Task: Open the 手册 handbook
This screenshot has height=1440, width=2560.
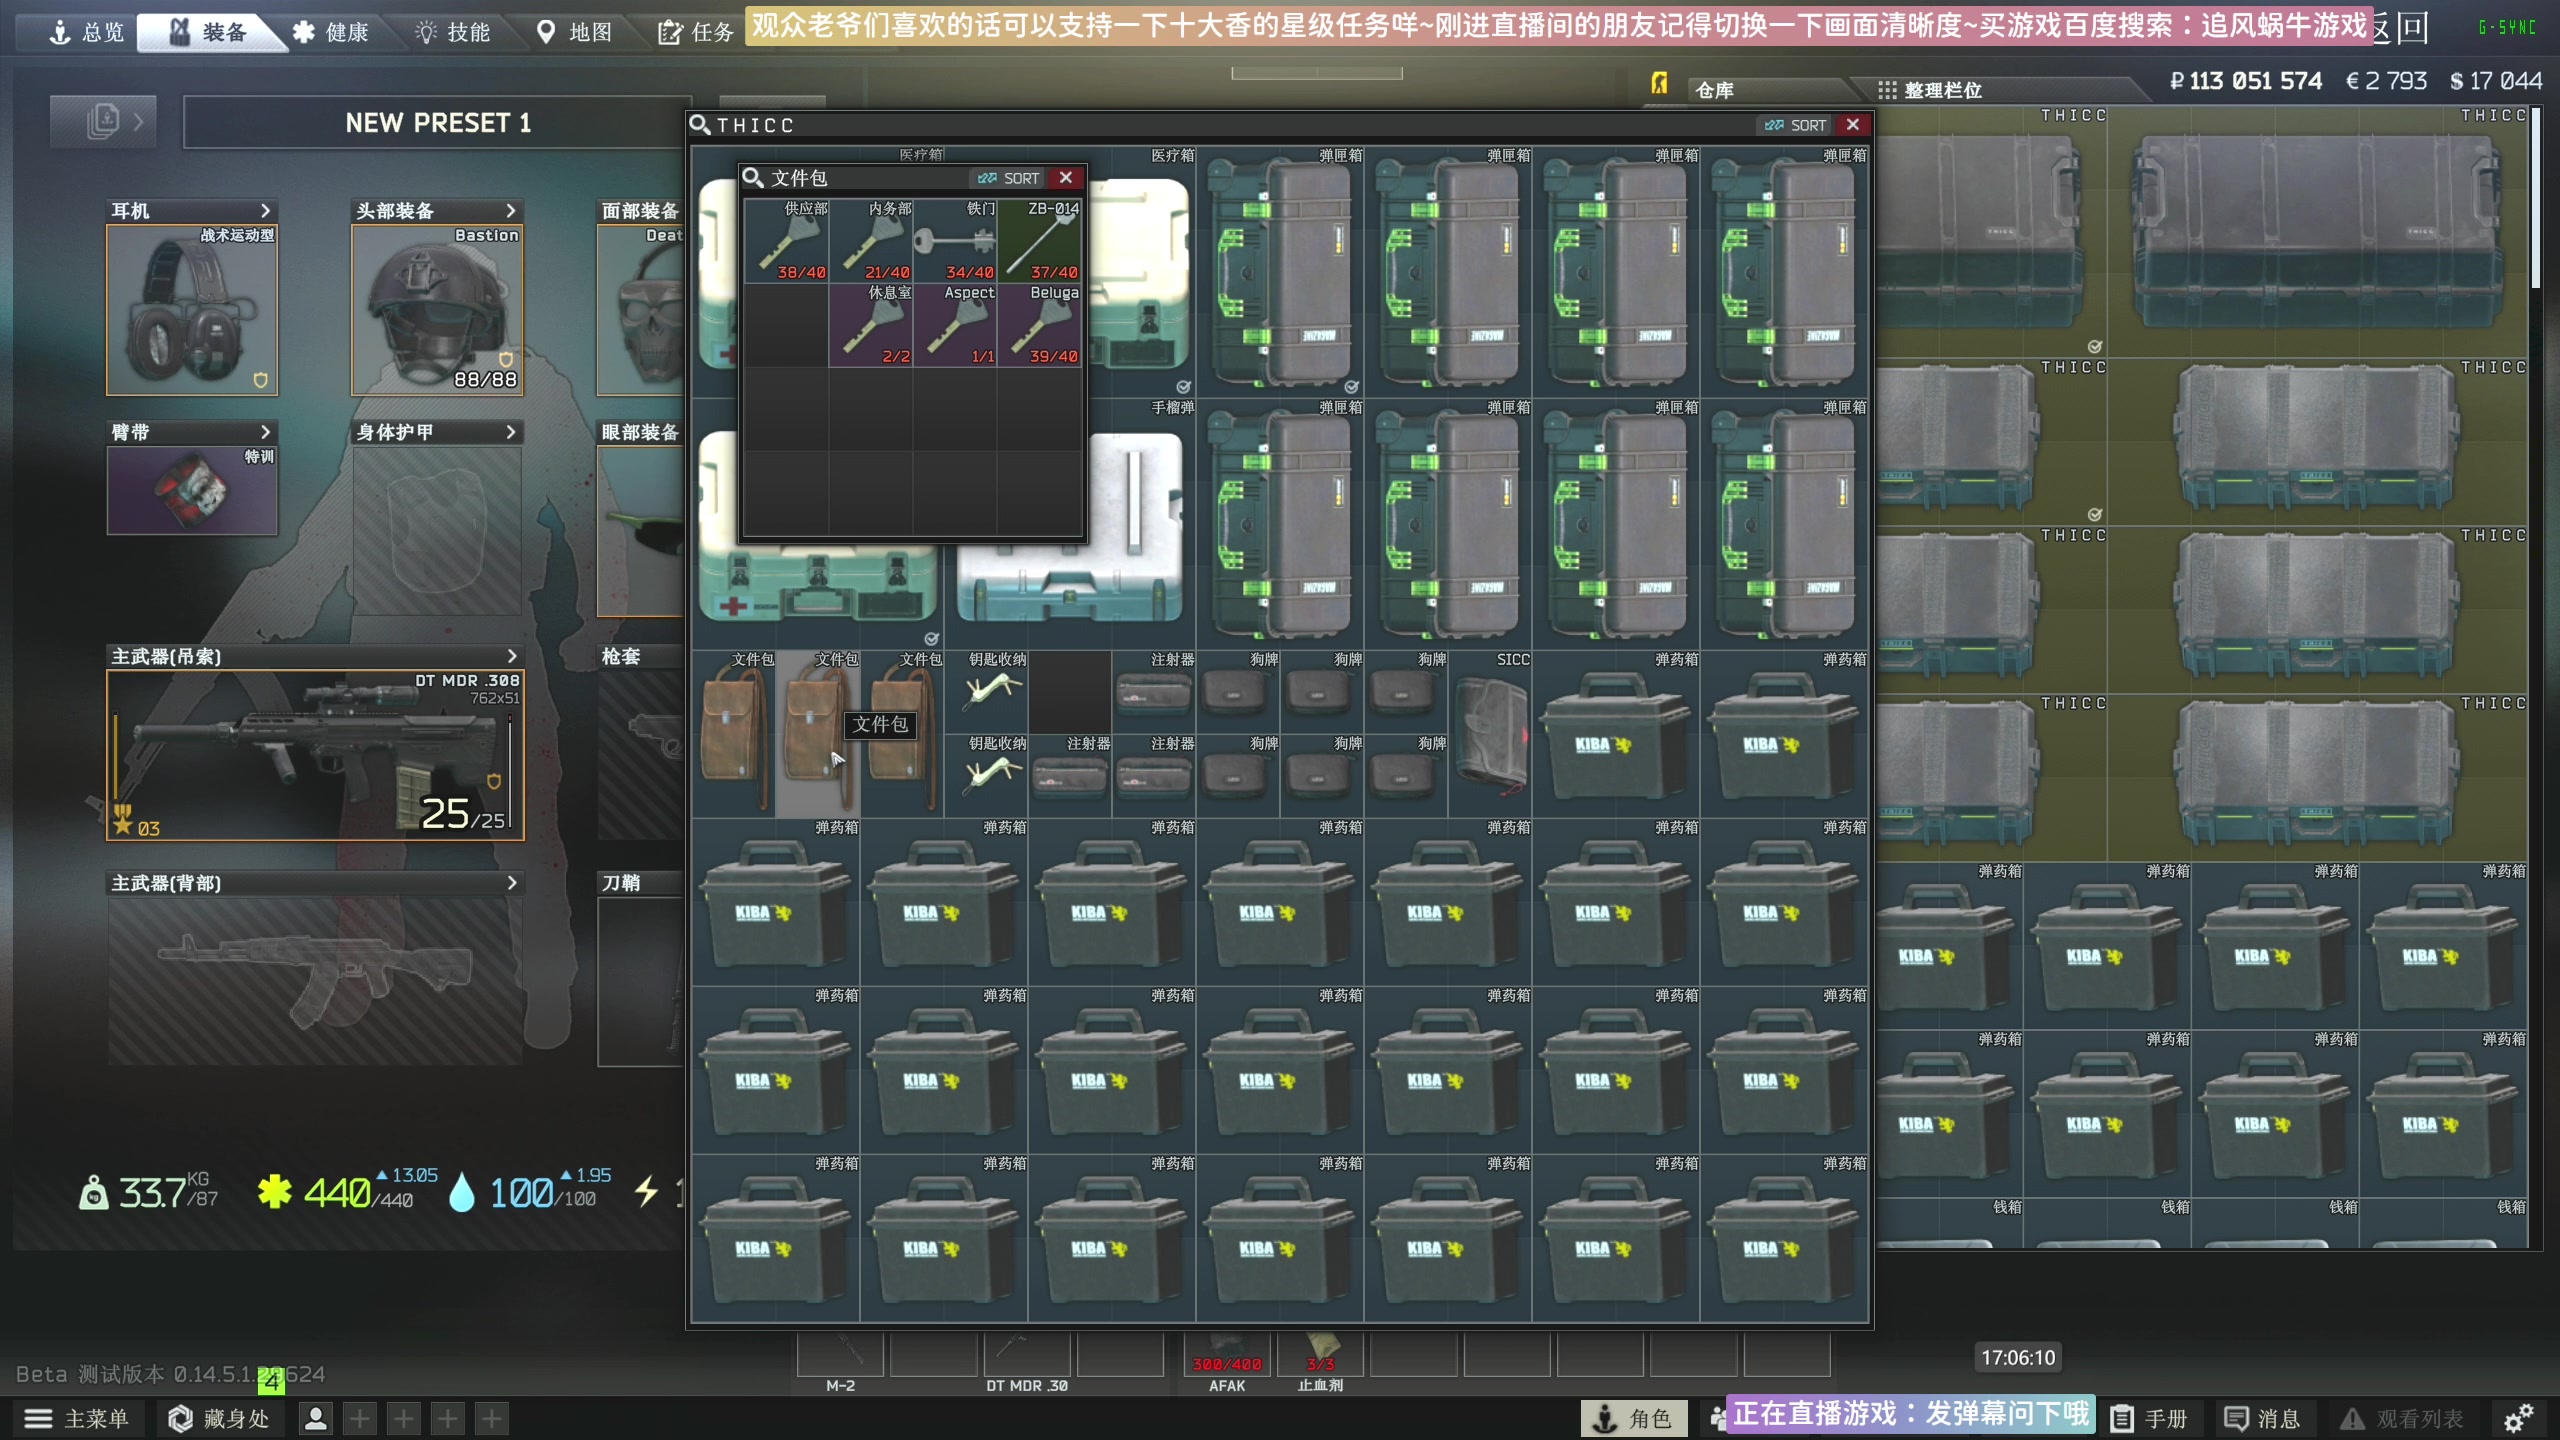Action: point(2150,1418)
